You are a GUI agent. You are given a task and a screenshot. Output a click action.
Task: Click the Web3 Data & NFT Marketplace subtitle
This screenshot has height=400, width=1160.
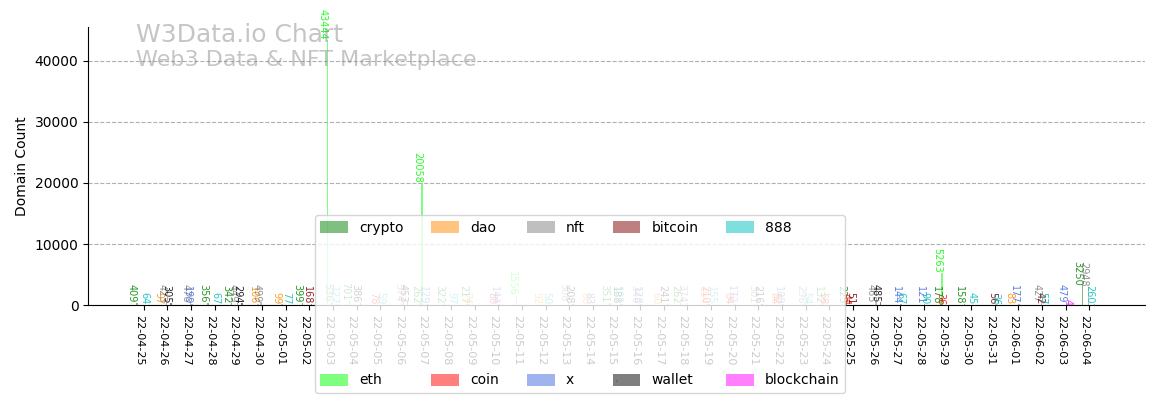tap(306, 60)
